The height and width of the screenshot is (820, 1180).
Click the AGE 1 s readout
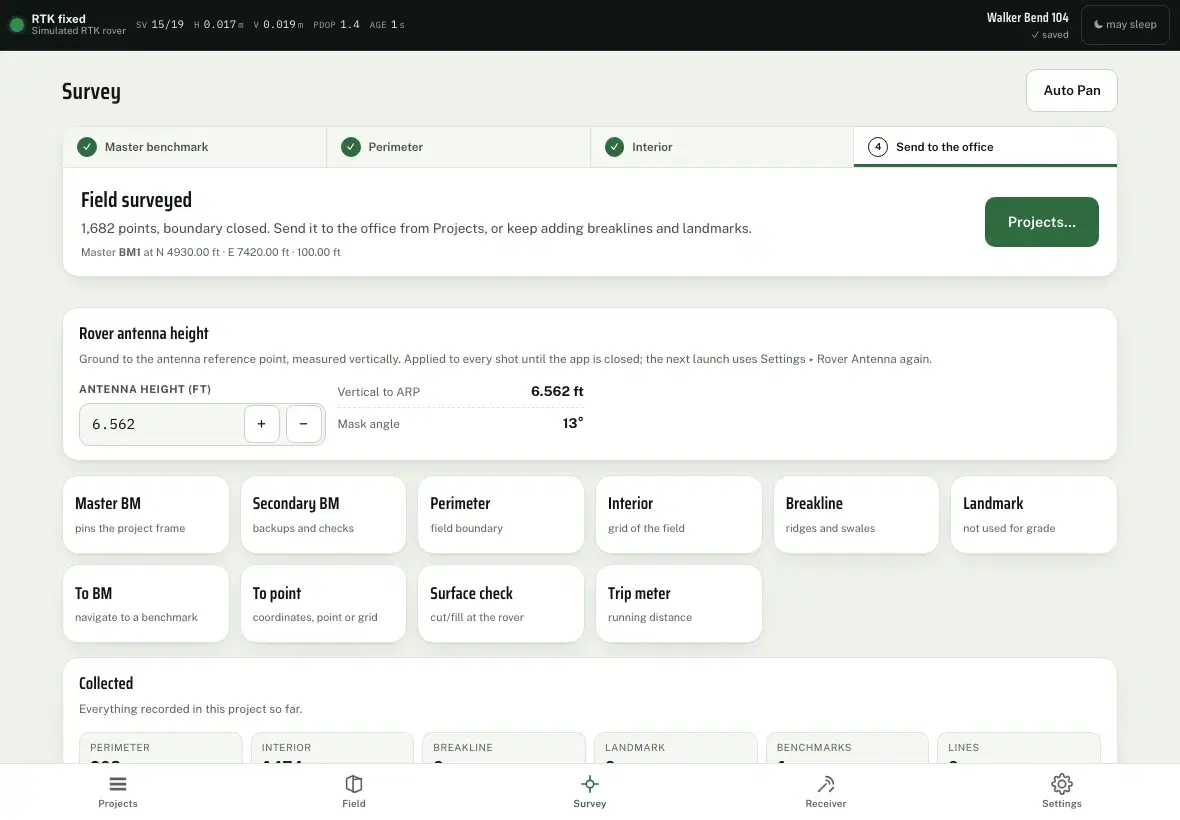388,25
